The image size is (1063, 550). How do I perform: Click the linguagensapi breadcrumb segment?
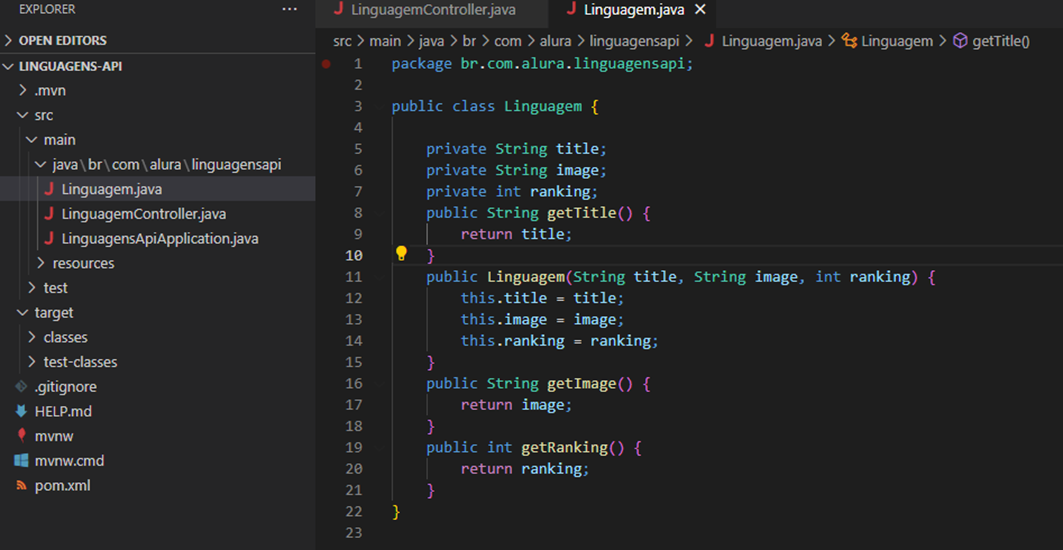click(x=634, y=41)
